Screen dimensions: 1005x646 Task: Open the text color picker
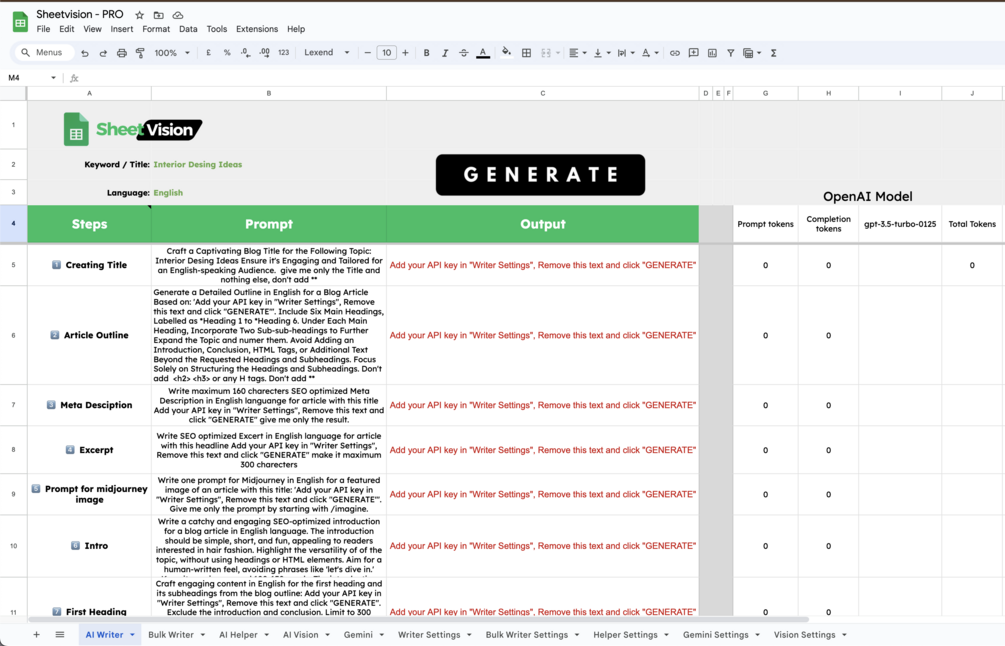tap(483, 53)
